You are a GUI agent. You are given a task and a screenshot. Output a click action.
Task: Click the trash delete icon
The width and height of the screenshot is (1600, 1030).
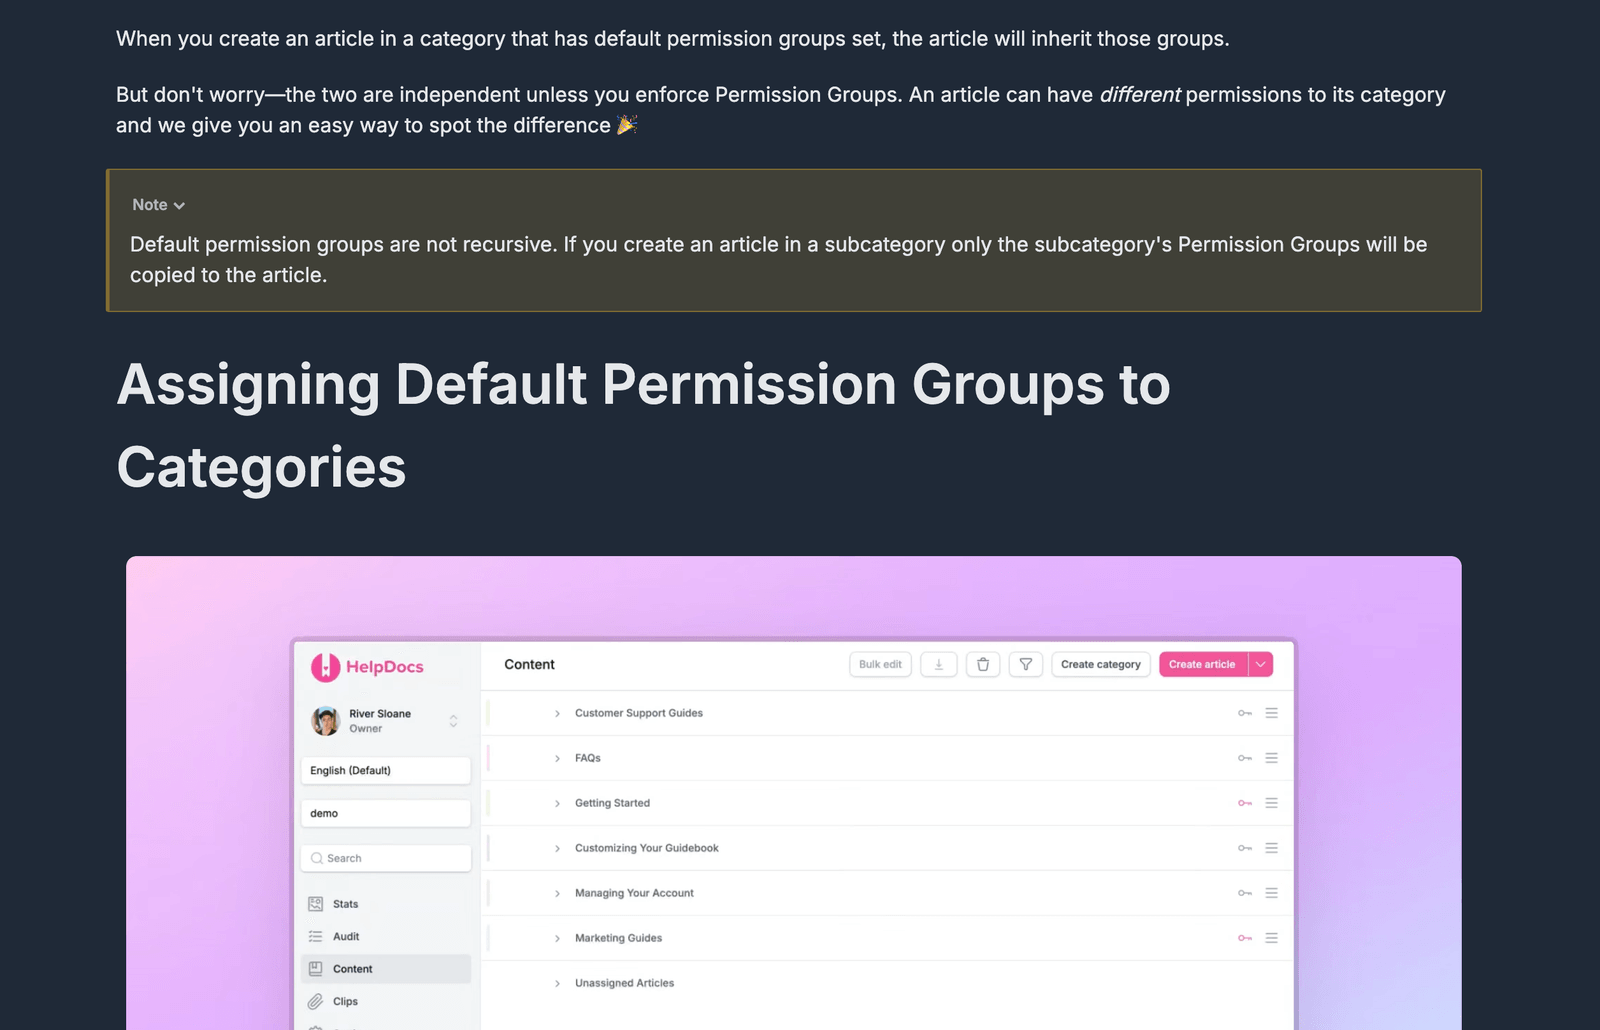pos(983,664)
